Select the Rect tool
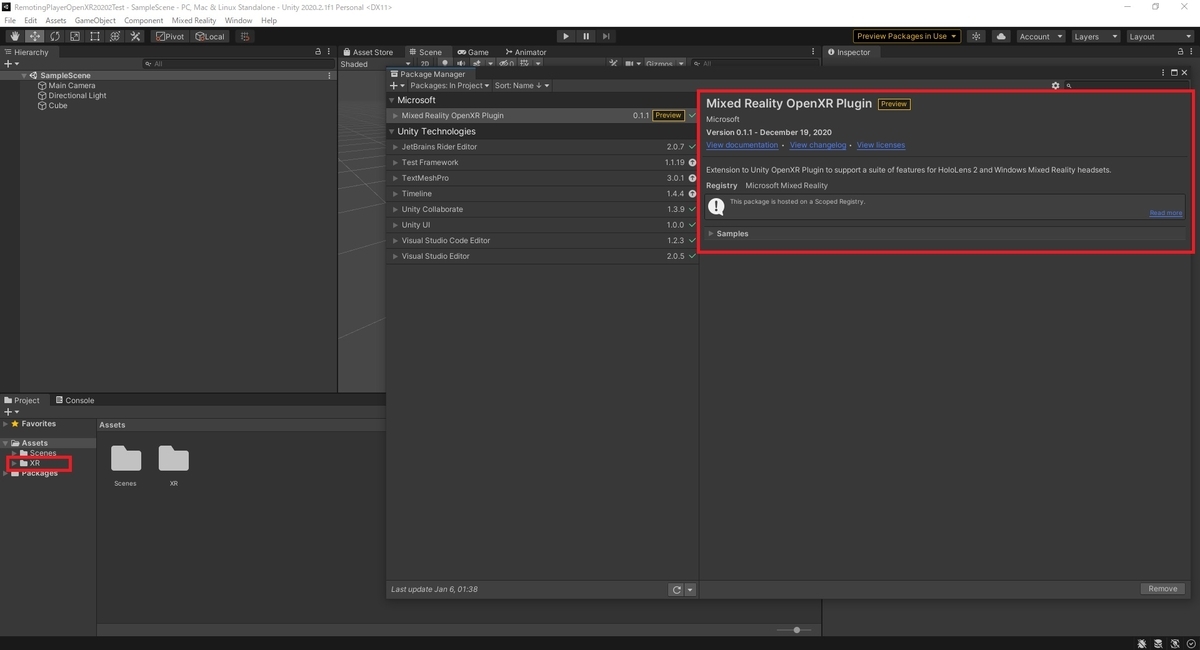The image size is (1200, 650). pyautogui.click(x=95, y=36)
